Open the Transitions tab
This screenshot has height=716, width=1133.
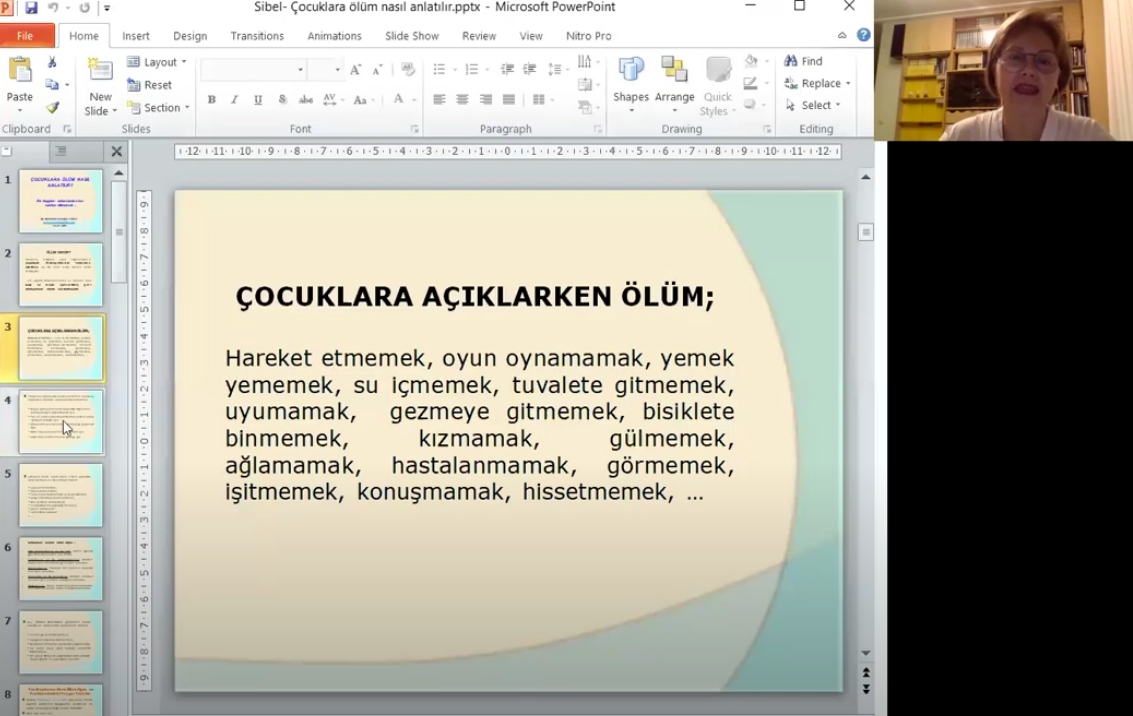[257, 35]
